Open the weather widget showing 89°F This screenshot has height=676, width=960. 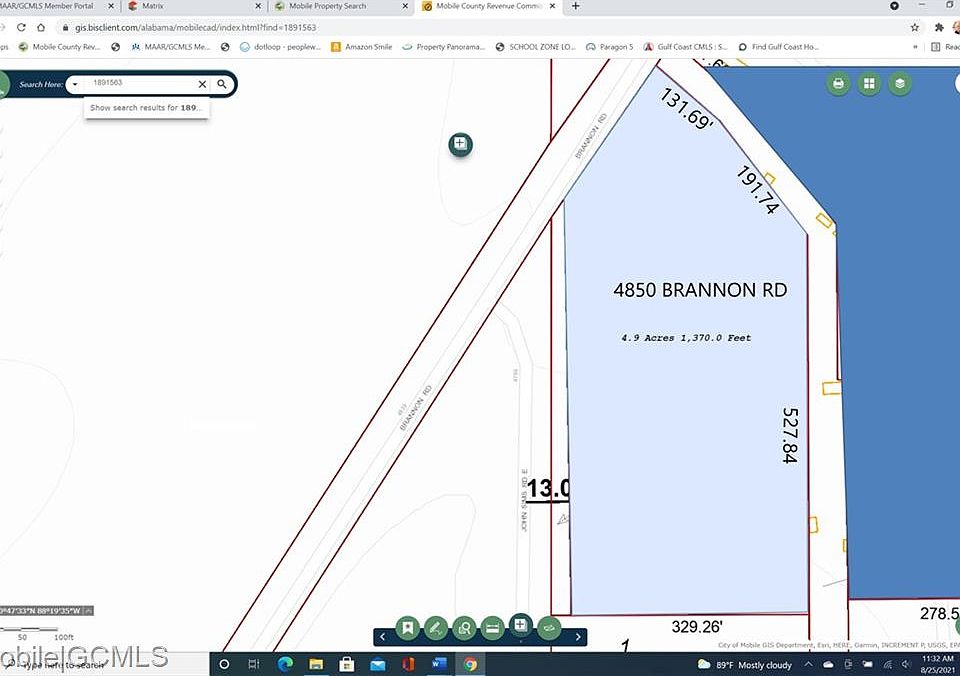745,665
